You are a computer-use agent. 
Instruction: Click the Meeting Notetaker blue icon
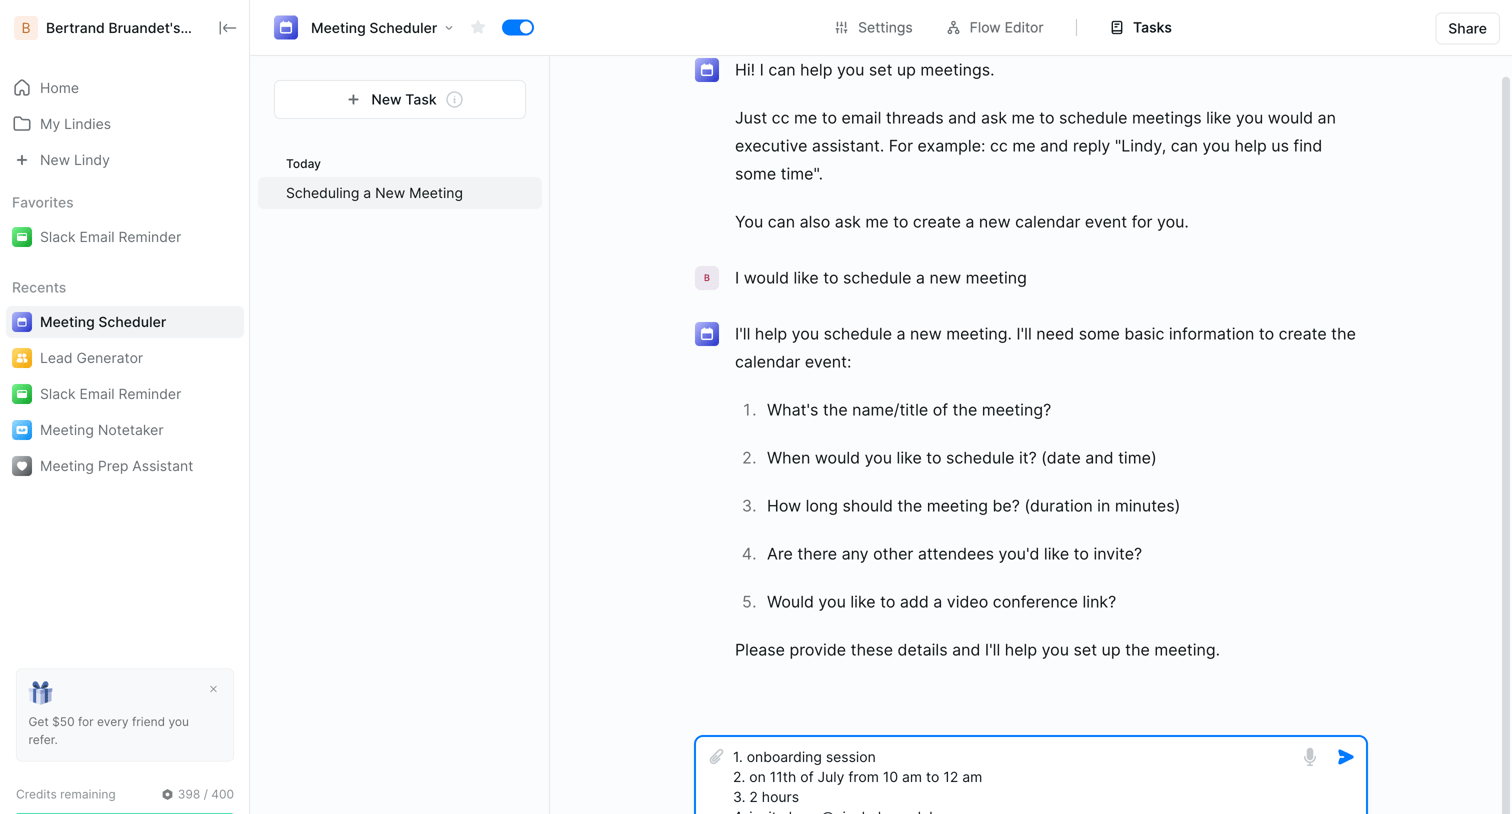pos(22,430)
